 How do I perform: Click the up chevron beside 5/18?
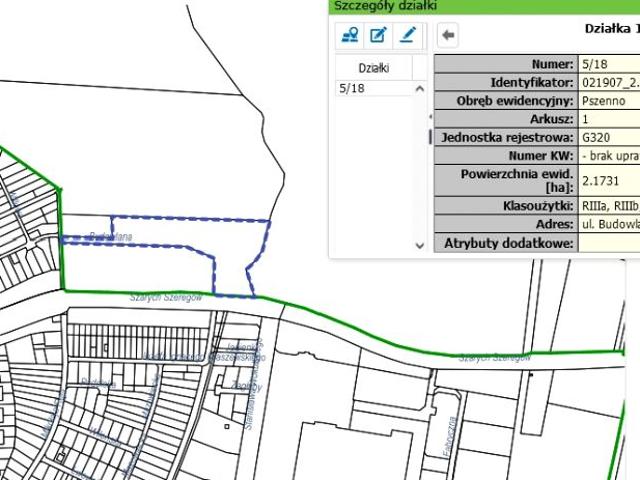click(420, 89)
